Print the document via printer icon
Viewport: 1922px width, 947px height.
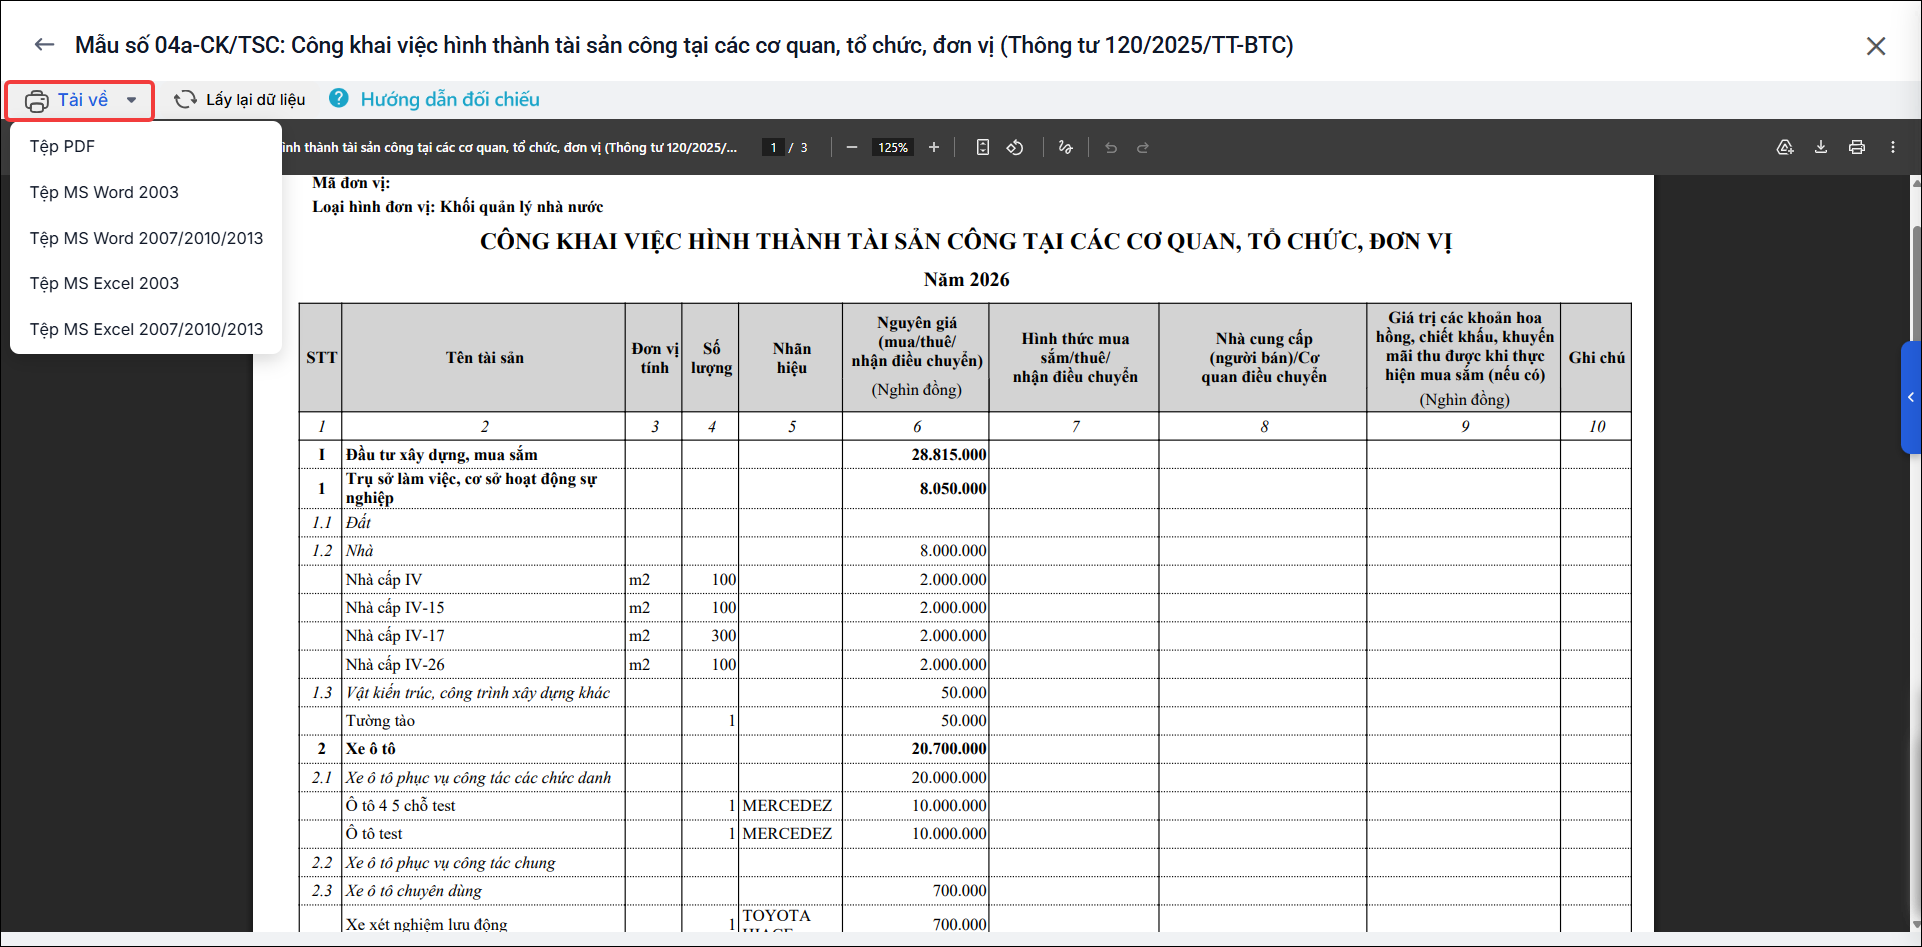point(1857,147)
